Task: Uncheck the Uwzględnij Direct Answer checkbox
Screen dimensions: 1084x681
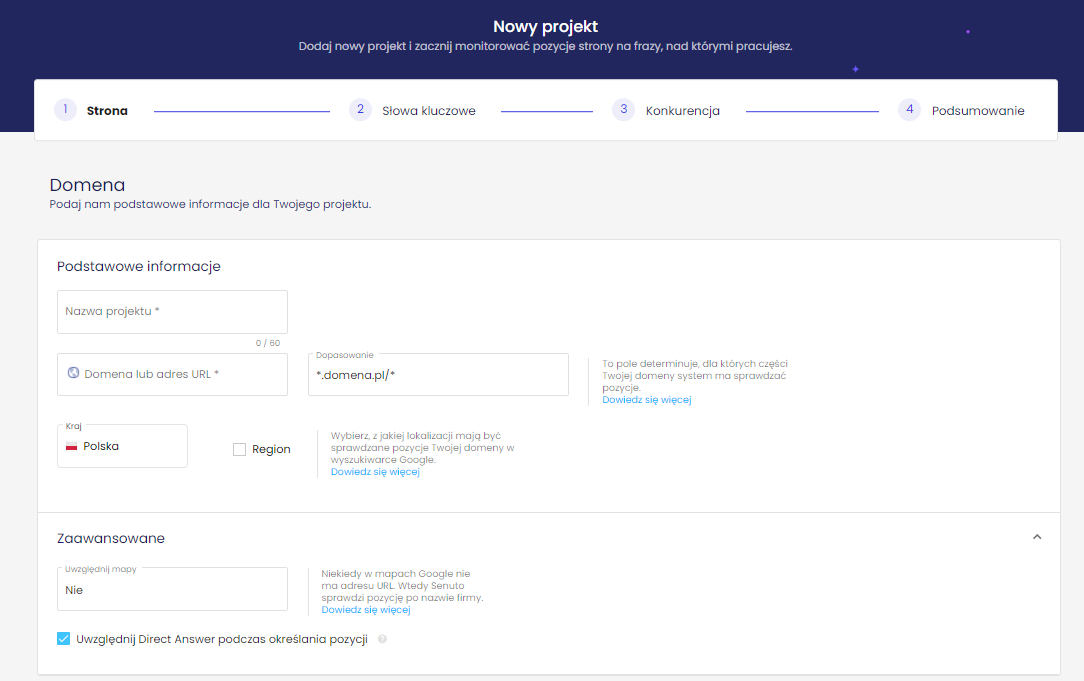Action: tap(64, 638)
